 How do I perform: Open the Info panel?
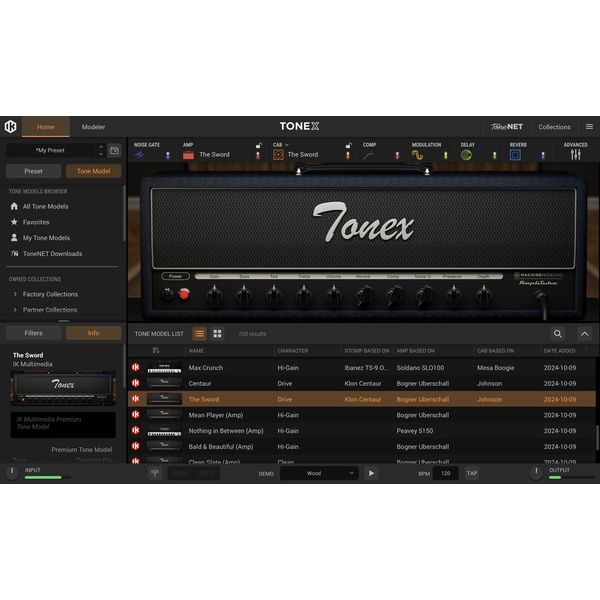click(93, 333)
